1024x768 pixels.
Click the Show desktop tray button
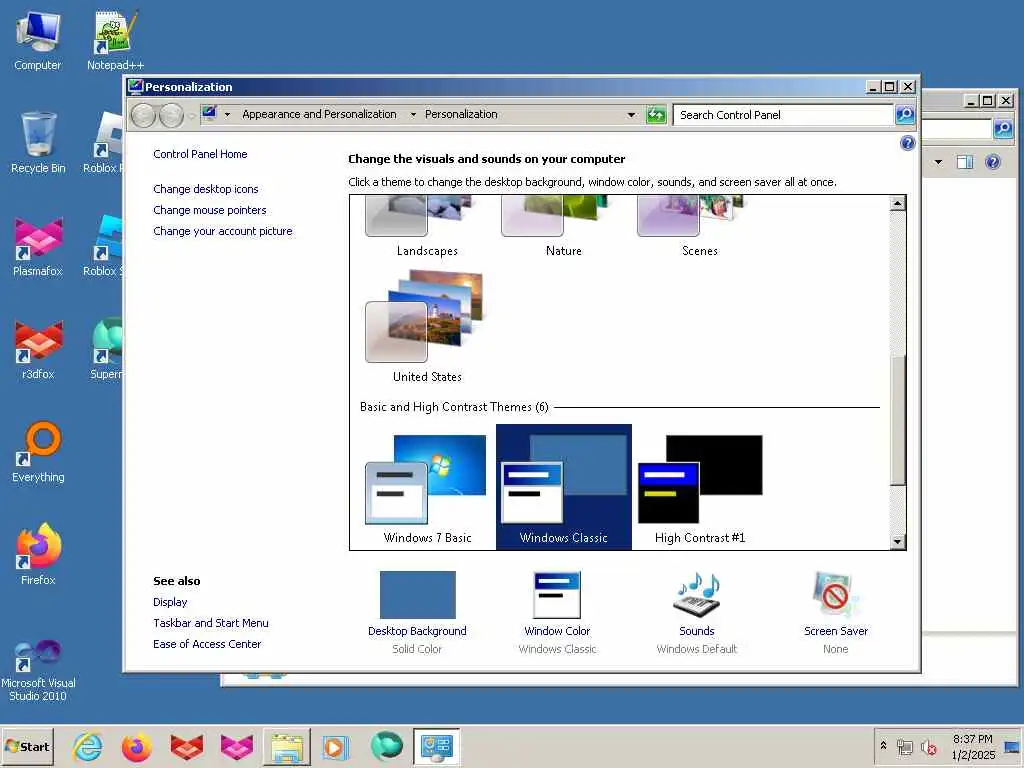click(1012, 746)
